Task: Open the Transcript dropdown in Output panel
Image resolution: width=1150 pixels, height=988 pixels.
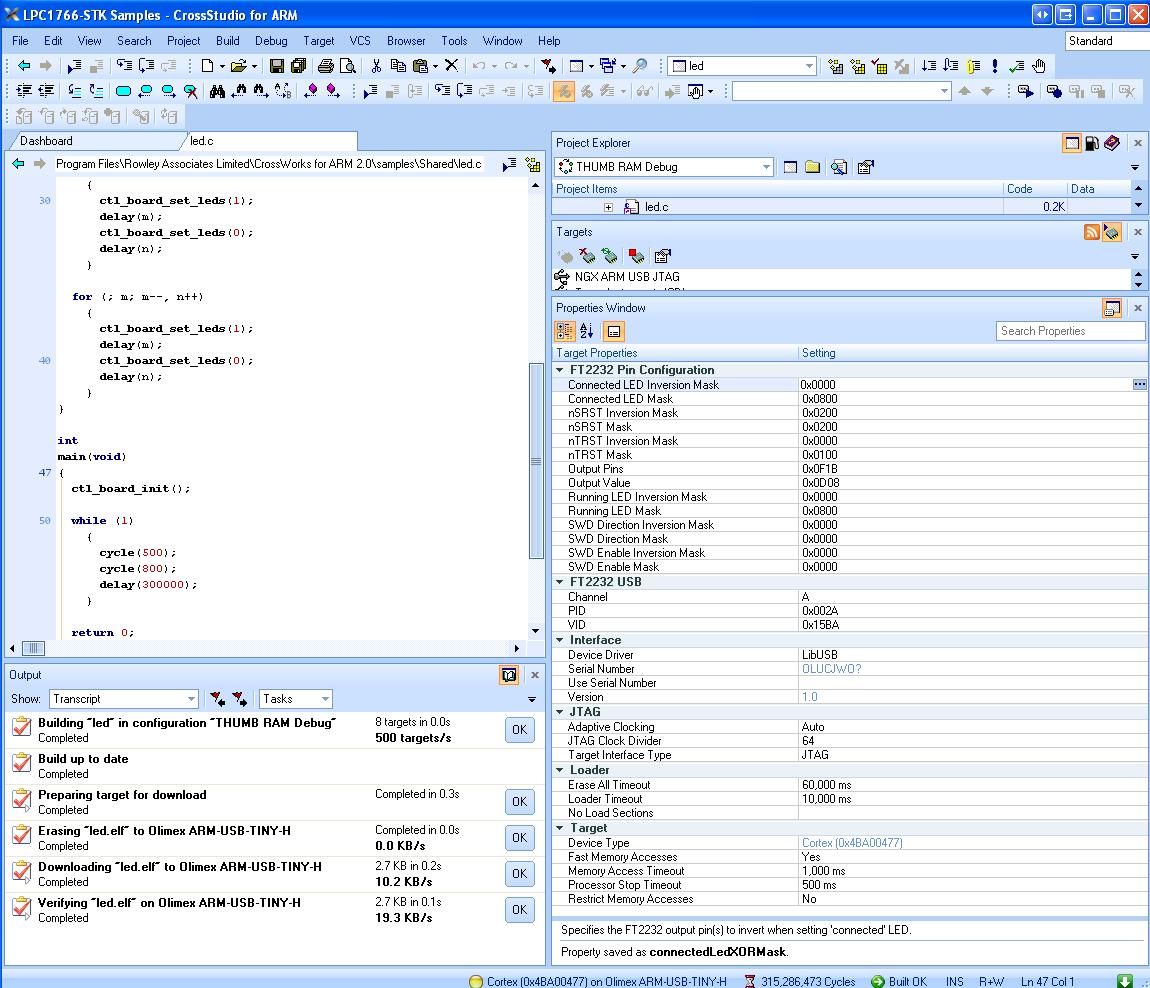Action: pyautogui.click(x=191, y=699)
